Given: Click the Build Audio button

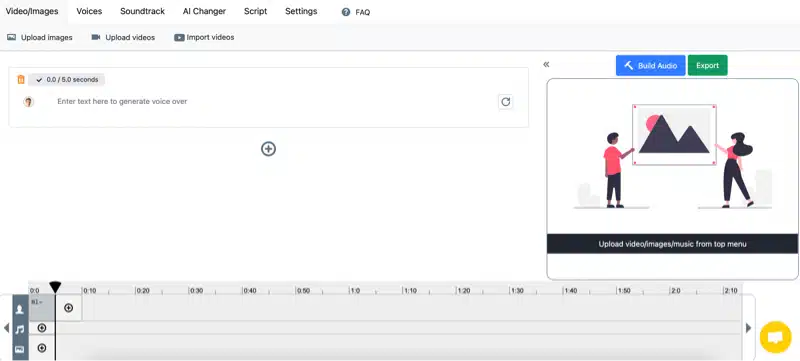Looking at the screenshot, I should coord(651,65).
